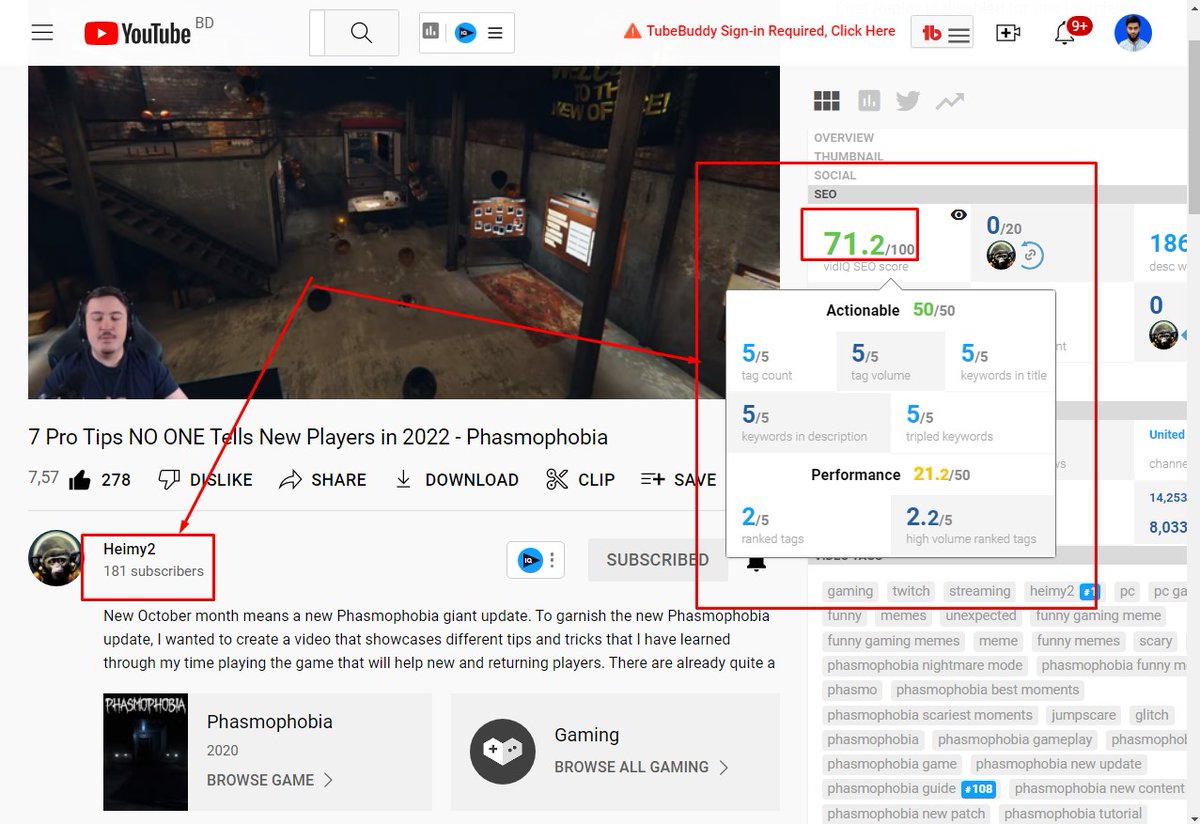1200x824 pixels.
Task: Click BROWSE ALL GAMING link
Action: click(x=642, y=767)
